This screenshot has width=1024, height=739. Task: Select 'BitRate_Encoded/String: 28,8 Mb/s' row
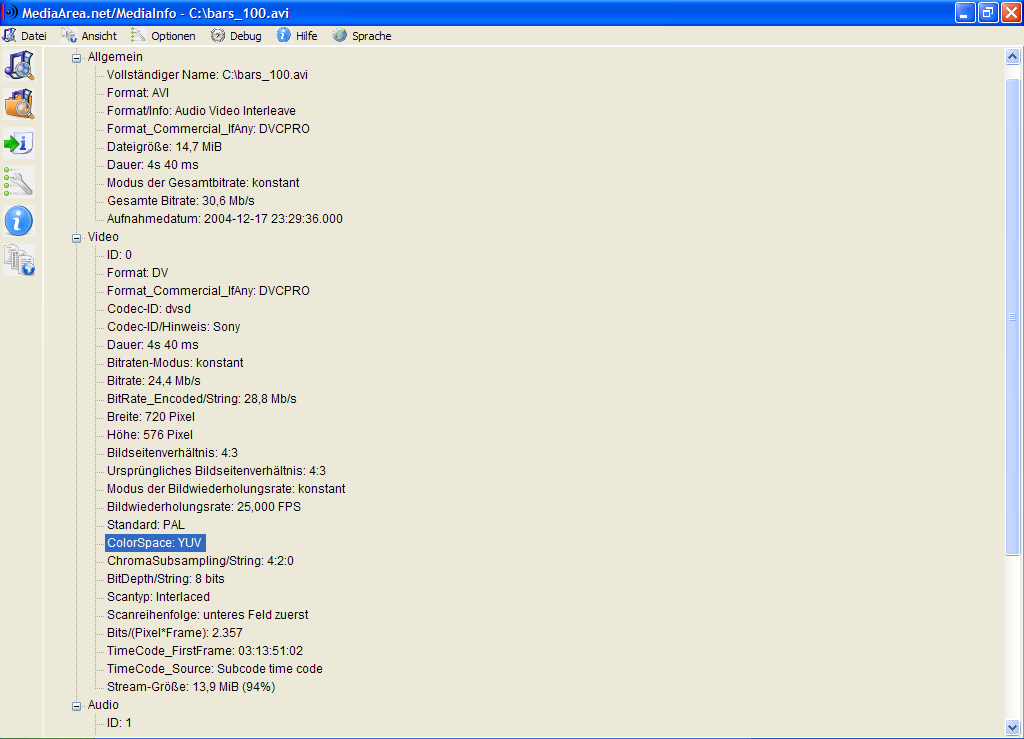click(202, 399)
